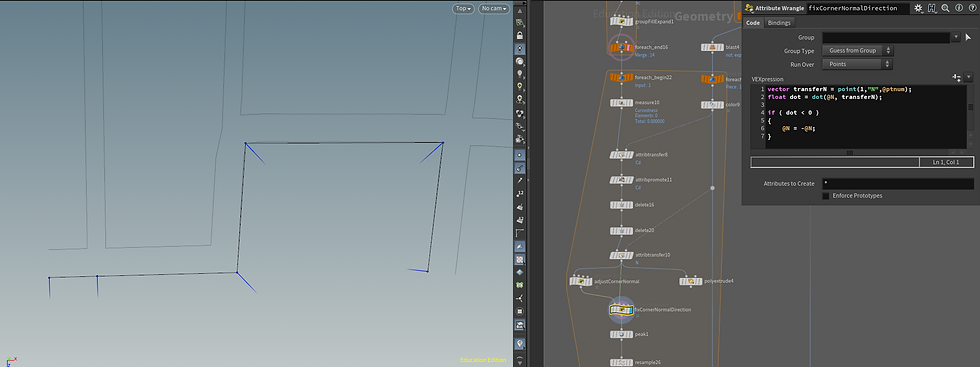Select the delete20 node
The width and height of the screenshot is (980, 367).
tap(621, 231)
